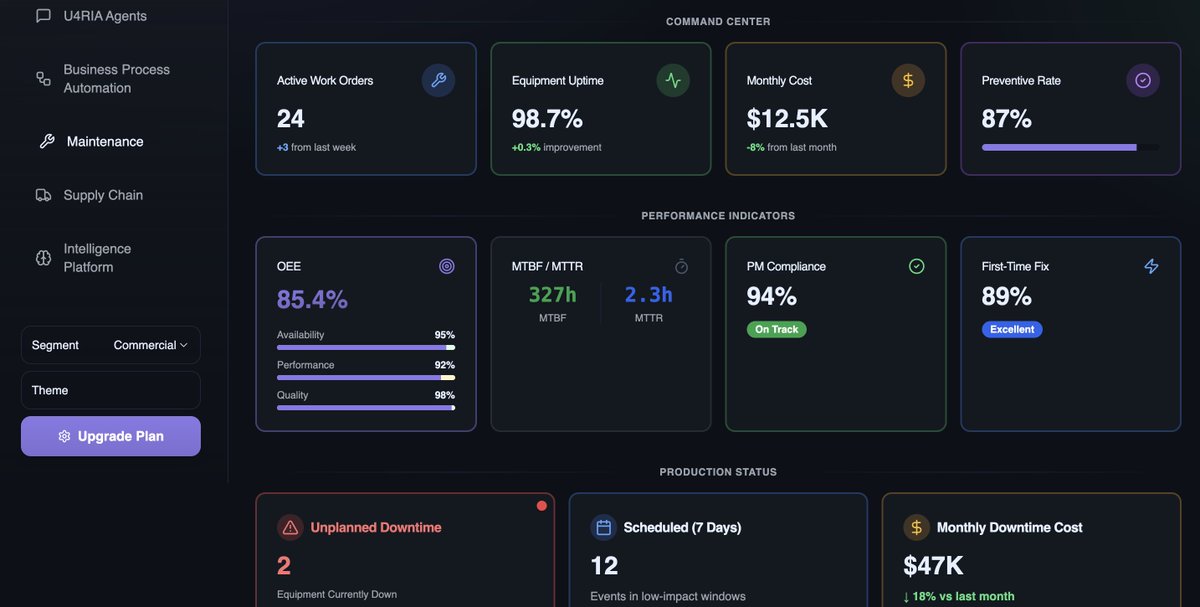Click the 87% preventive rate value
Image resolution: width=1200 pixels, height=607 pixels.
coord(1007,119)
